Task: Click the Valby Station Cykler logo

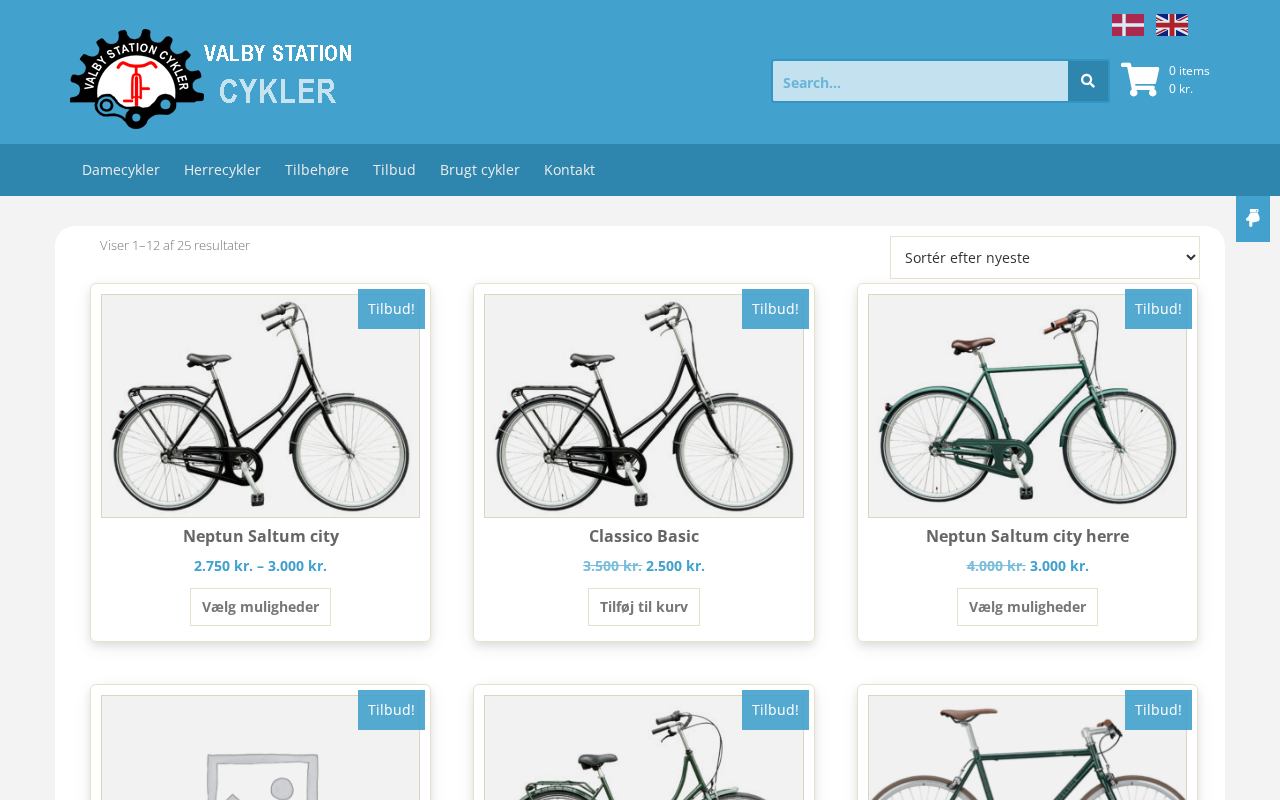Action: [x=211, y=78]
